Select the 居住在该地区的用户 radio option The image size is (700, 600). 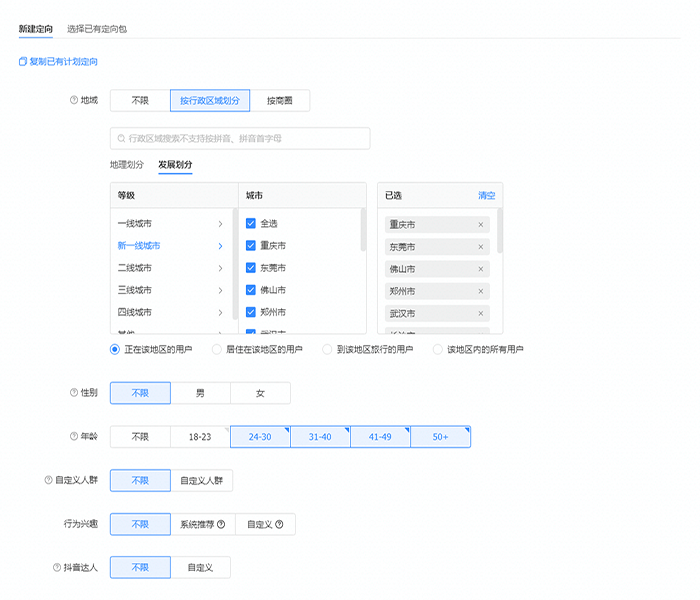point(217,350)
